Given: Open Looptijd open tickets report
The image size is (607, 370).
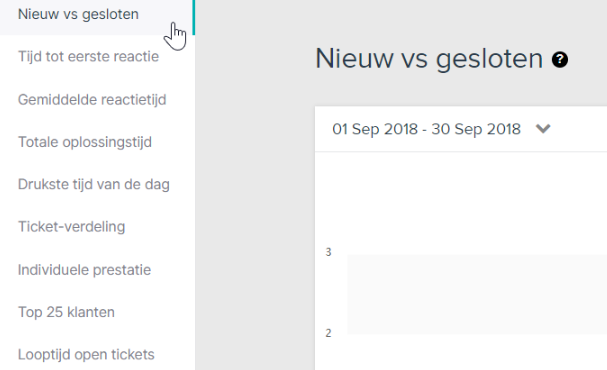Looking at the screenshot, I should pyautogui.click(x=86, y=355).
